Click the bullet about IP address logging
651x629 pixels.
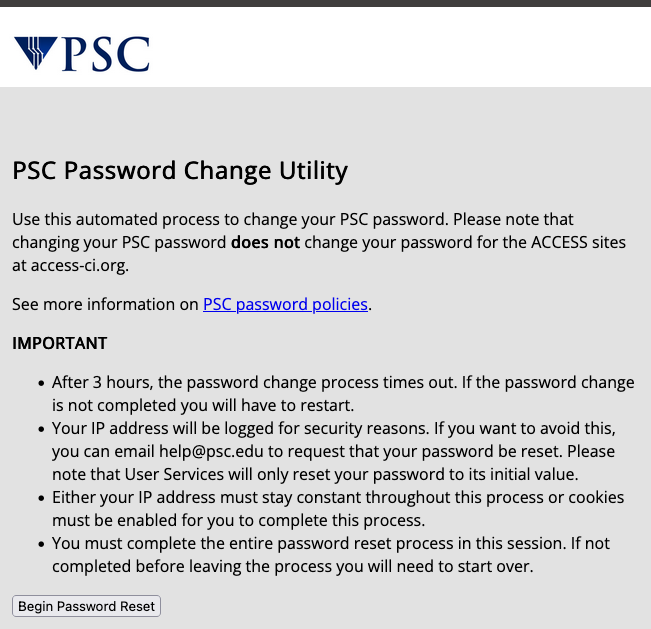point(333,451)
